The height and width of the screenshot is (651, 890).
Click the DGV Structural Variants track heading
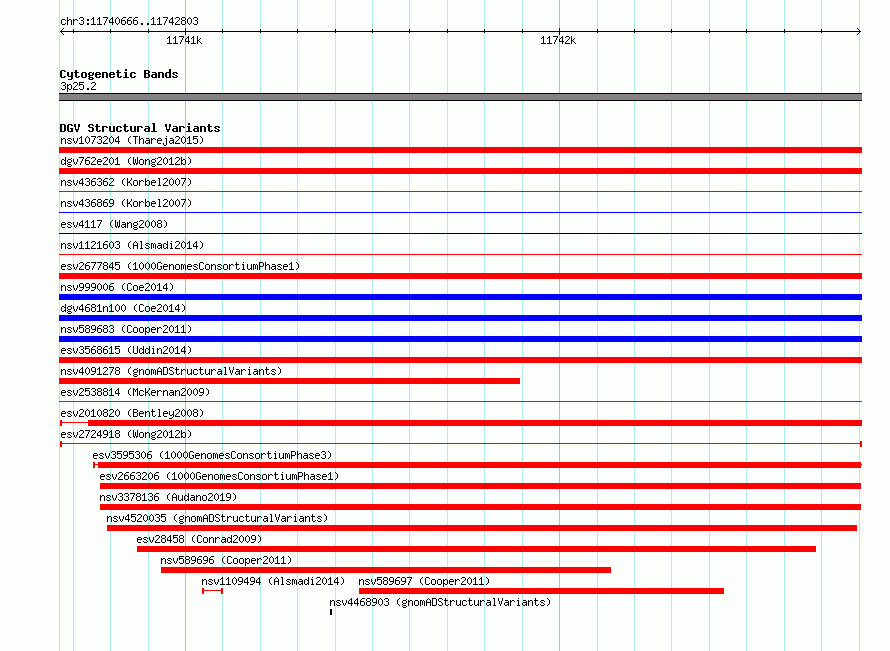tap(140, 128)
